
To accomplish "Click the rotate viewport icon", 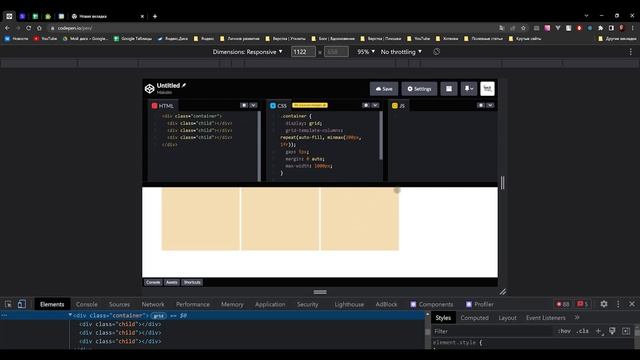I will 436,52.
